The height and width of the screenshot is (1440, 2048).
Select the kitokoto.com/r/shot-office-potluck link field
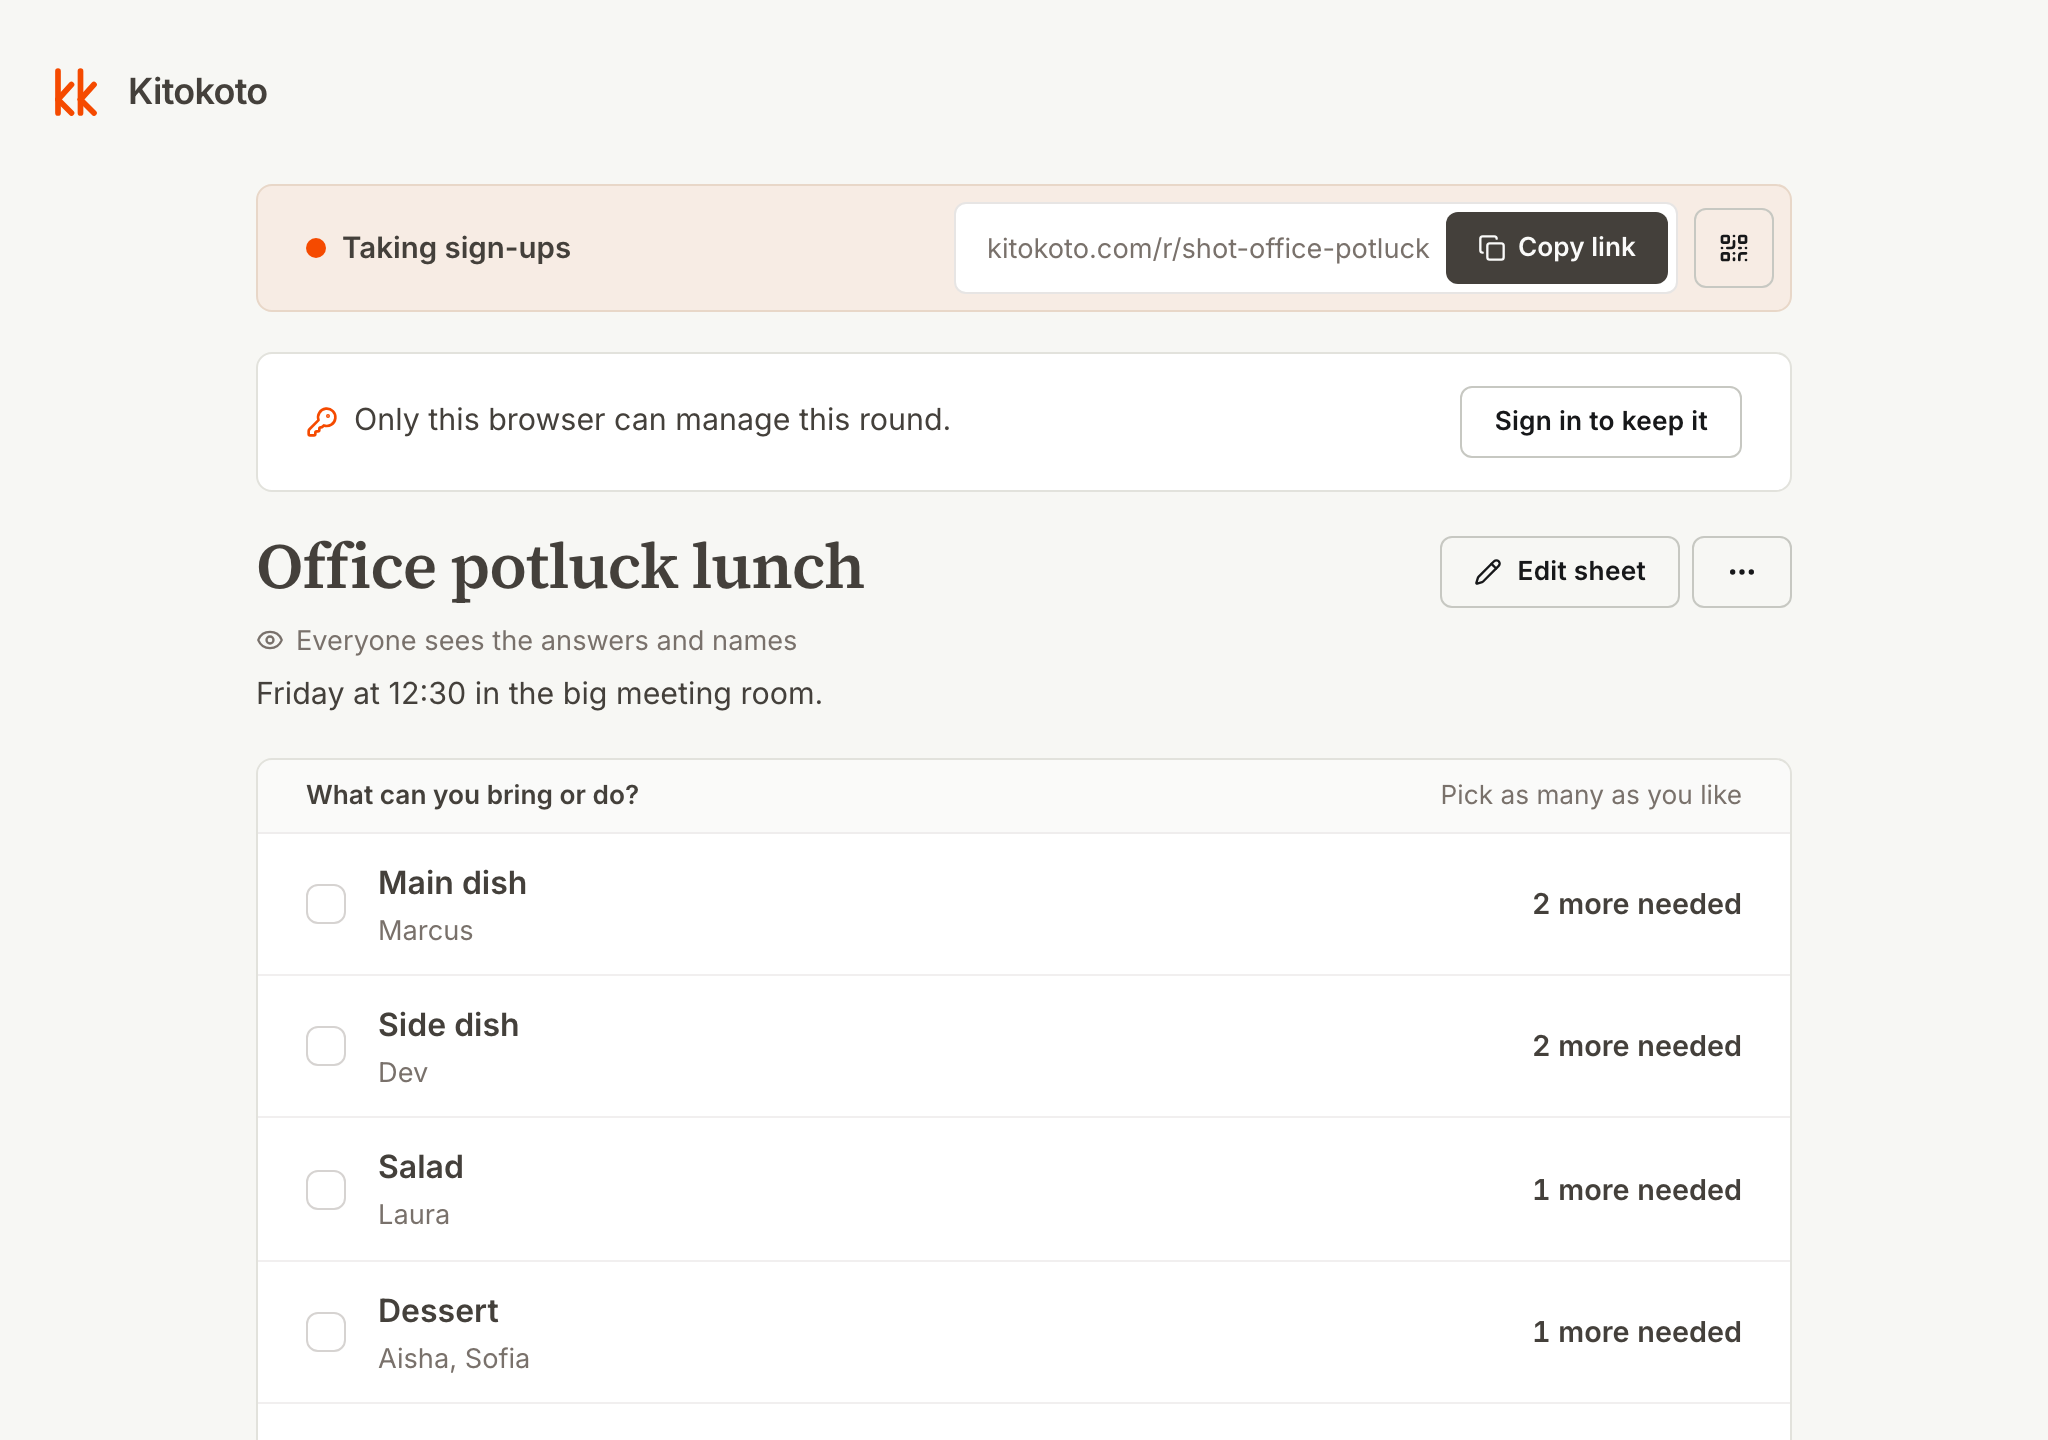pyautogui.click(x=1207, y=248)
